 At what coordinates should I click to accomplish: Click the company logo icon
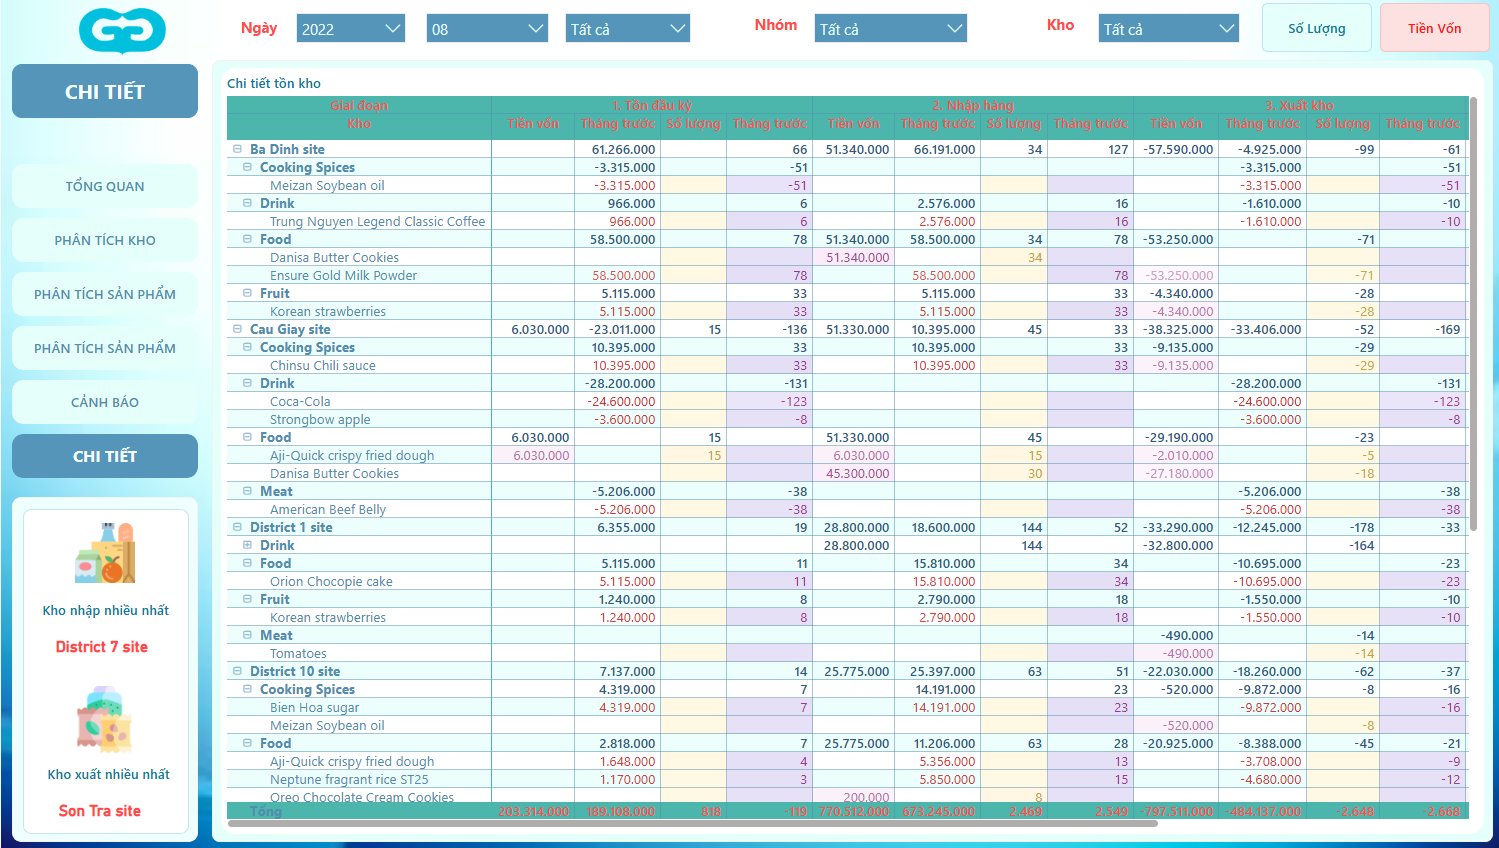pos(122,30)
